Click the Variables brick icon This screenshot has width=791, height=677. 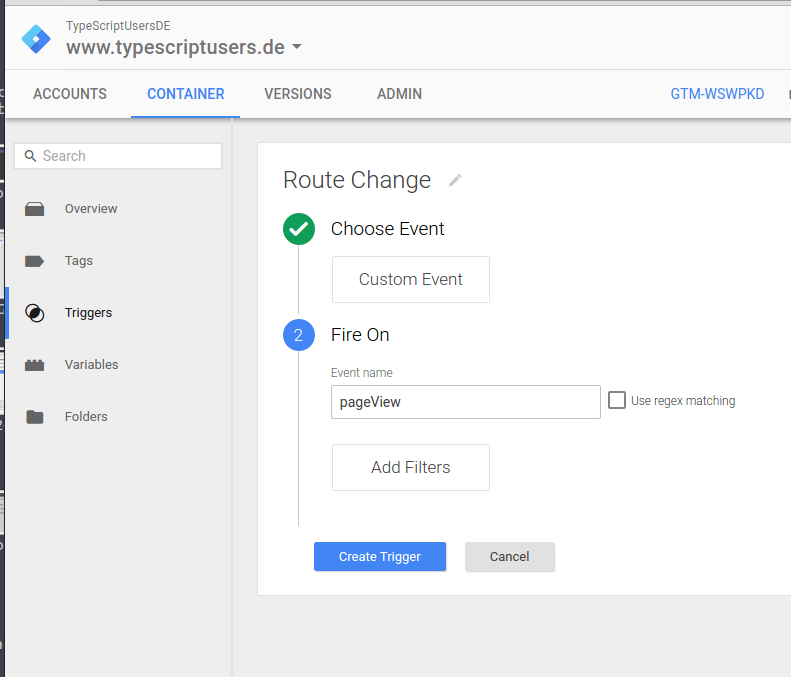34,365
